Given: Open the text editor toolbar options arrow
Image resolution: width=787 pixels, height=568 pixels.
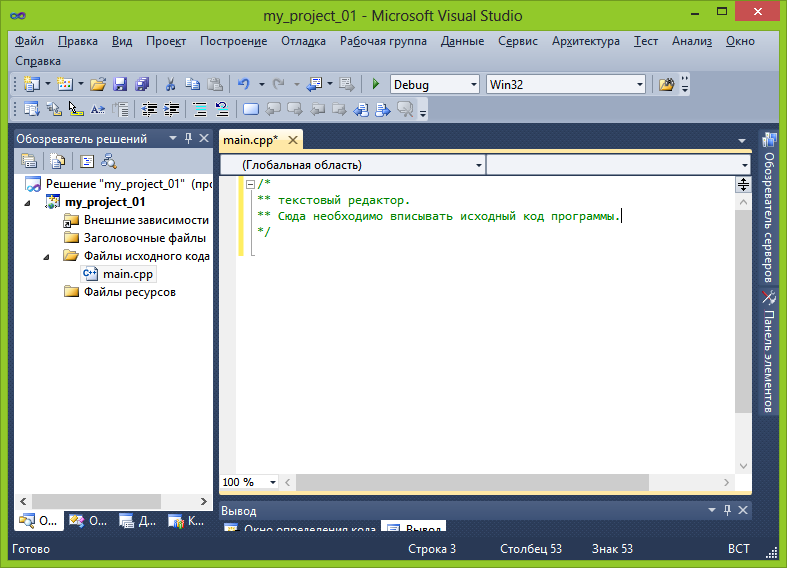Looking at the screenshot, I should [x=423, y=113].
